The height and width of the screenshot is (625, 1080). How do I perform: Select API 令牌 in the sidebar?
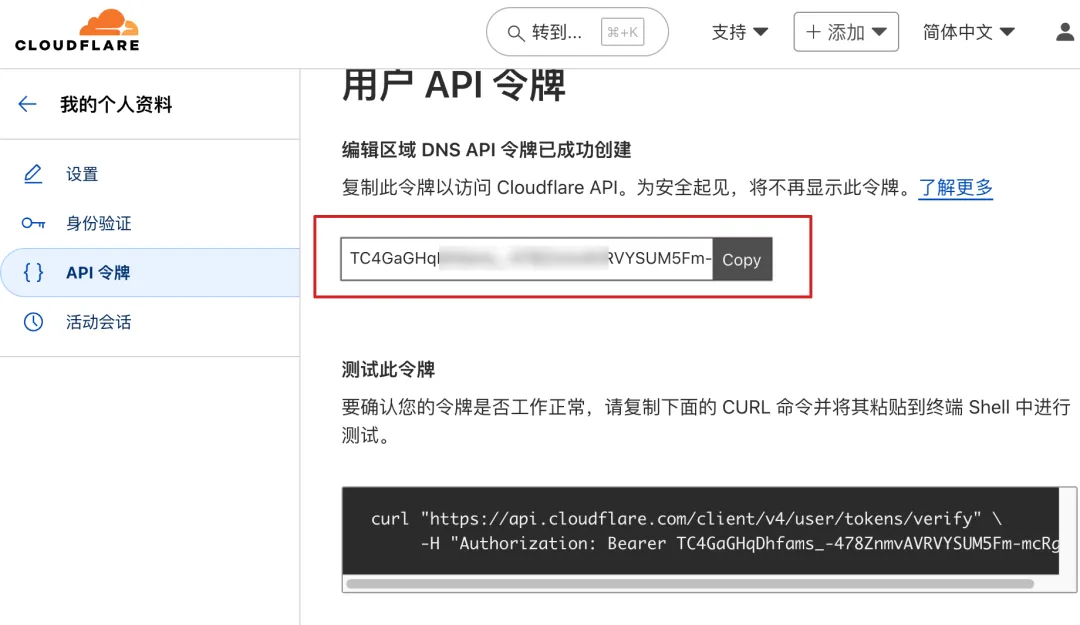point(150,272)
